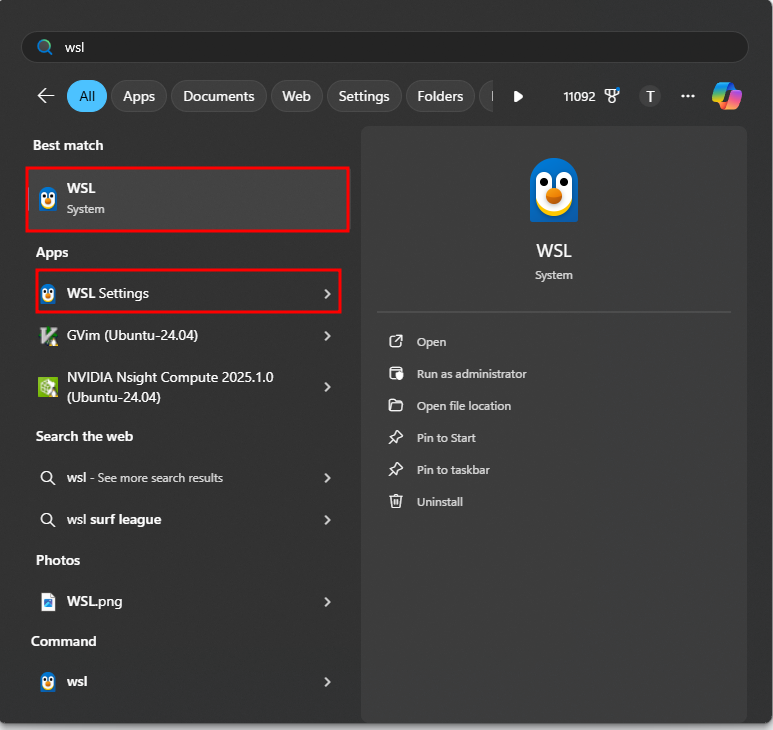Image resolution: width=773 pixels, height=730 pixels.
Task: Click magnifier icon beside 'wsl - See more'
Action: [x=48, y=478]
